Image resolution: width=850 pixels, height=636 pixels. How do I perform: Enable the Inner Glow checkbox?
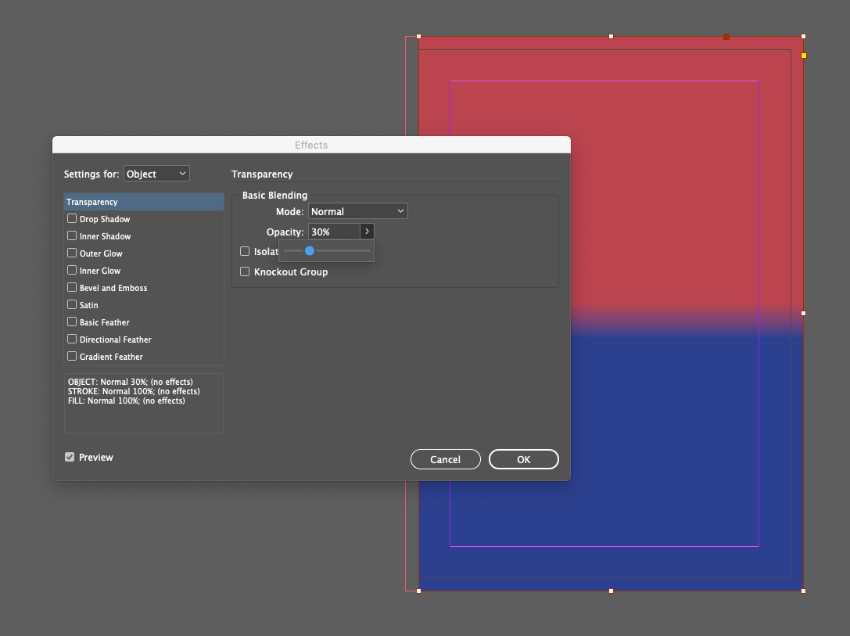(x=72, y=270)
